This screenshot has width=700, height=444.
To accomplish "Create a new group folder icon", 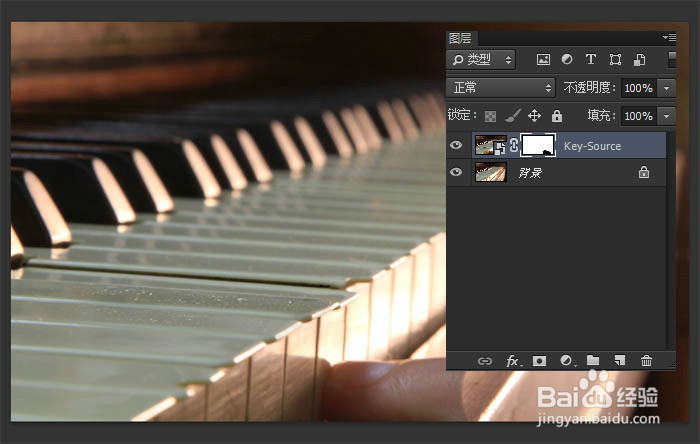I will tap(593, 360).
